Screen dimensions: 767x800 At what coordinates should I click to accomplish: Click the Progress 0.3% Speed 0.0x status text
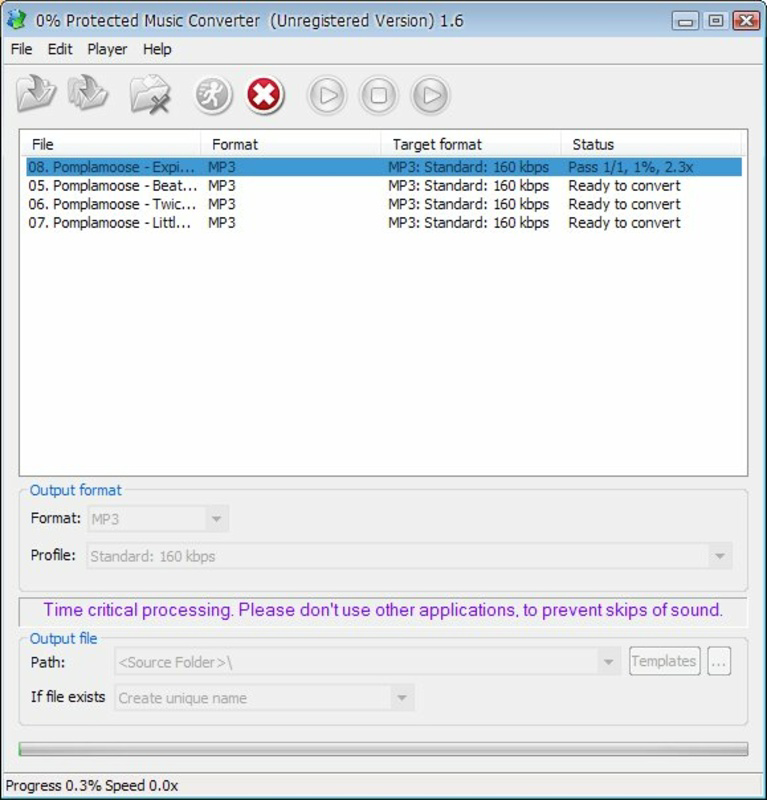coord(92,786)
